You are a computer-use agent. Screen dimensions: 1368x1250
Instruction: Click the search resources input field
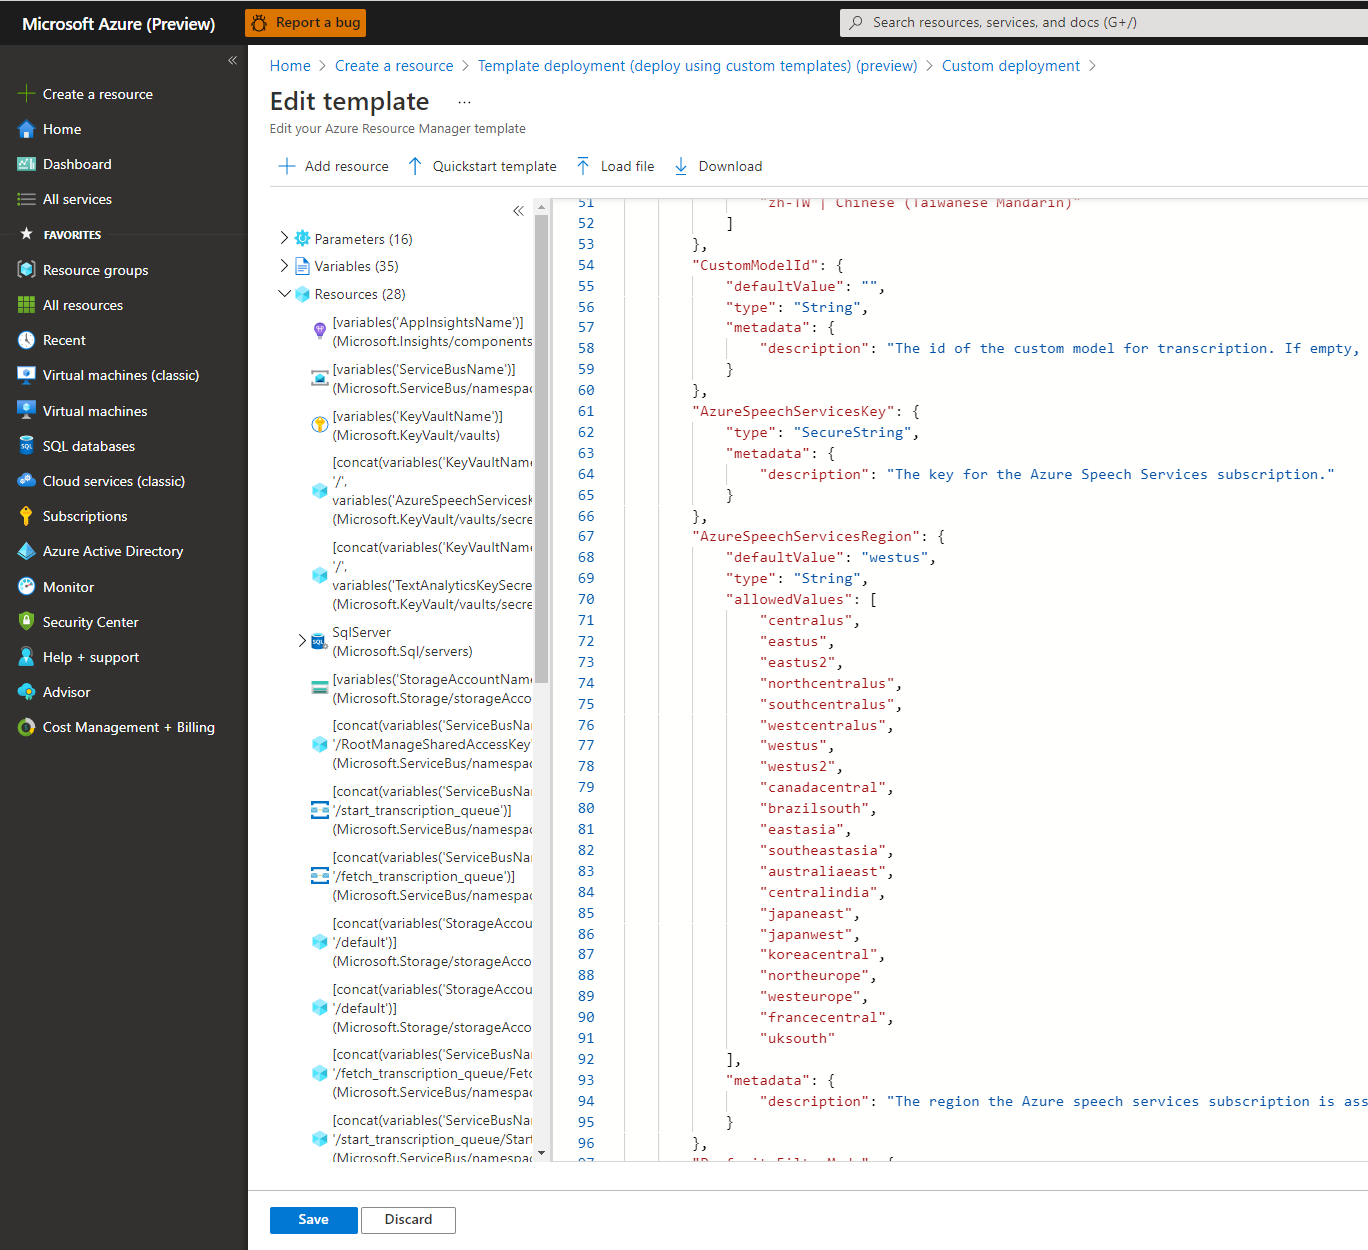point(1100,22)
